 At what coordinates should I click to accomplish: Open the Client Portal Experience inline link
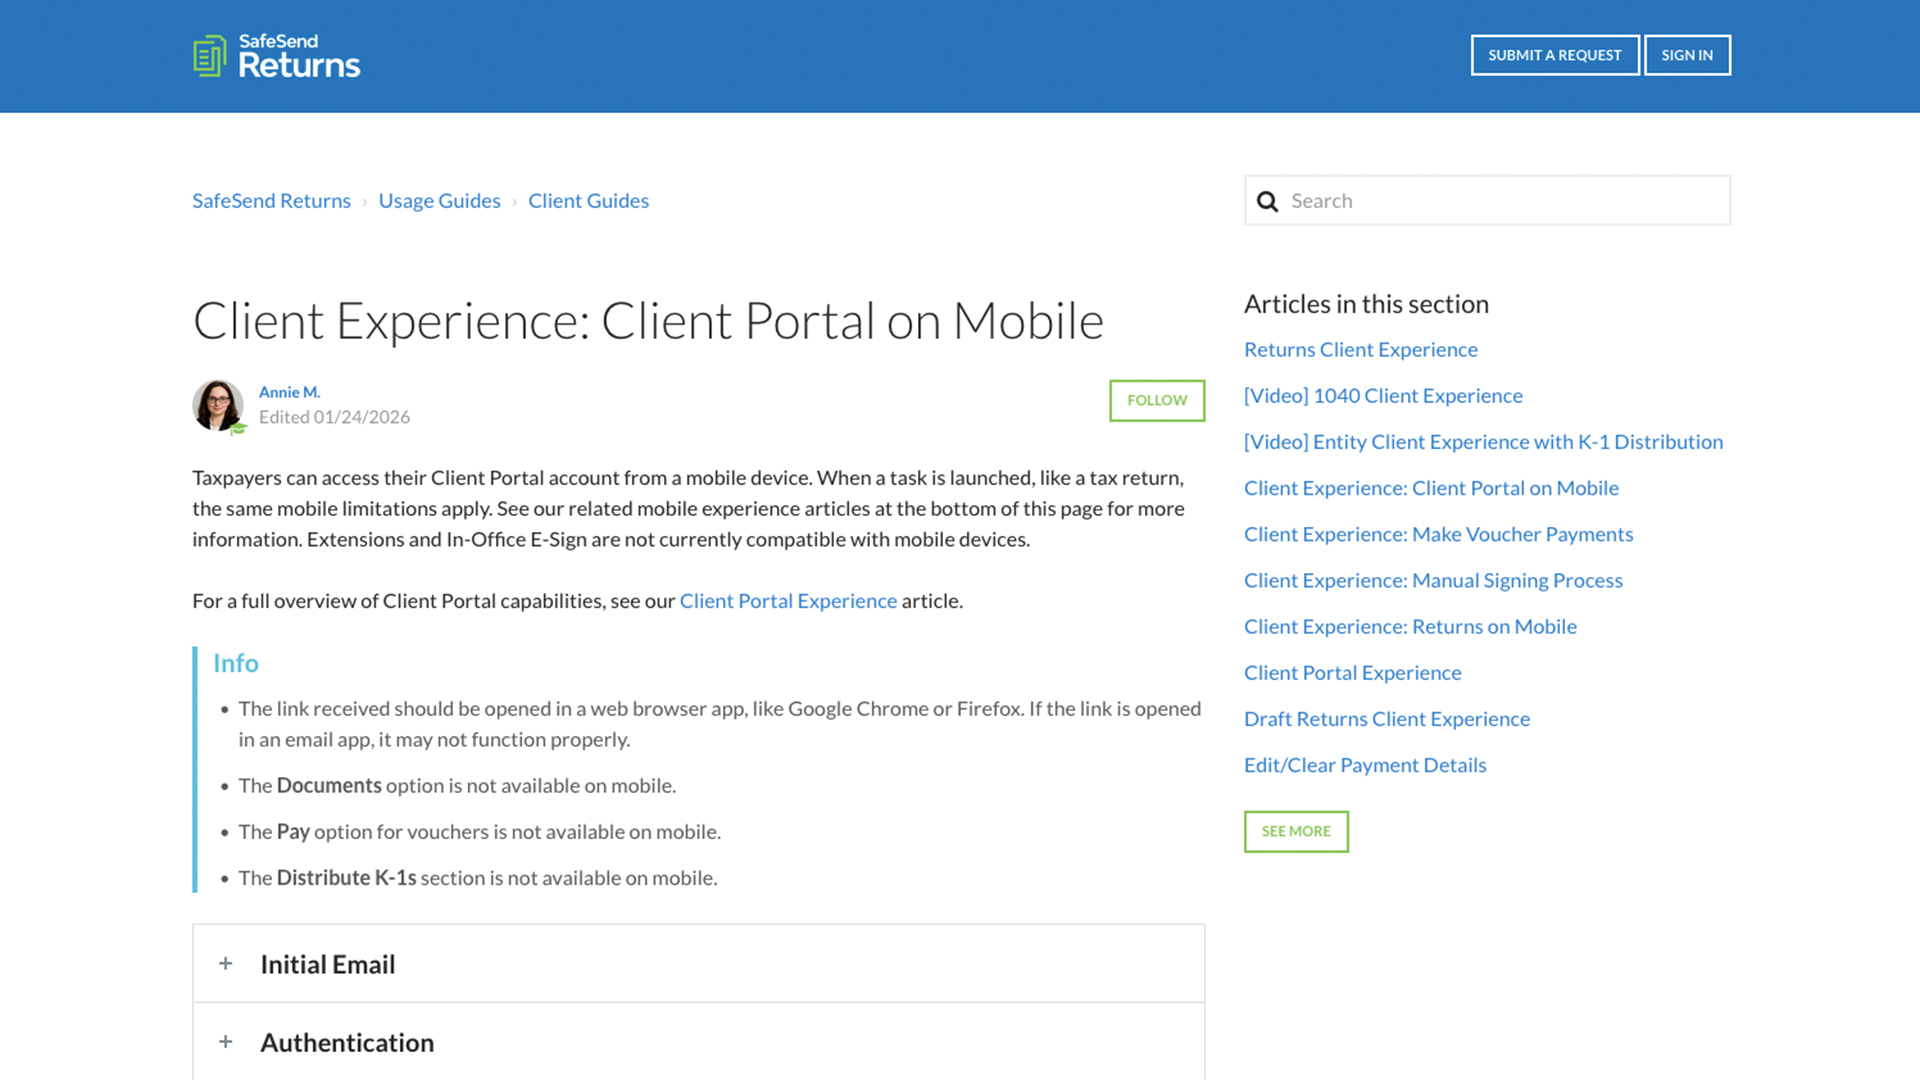[788, 601]
